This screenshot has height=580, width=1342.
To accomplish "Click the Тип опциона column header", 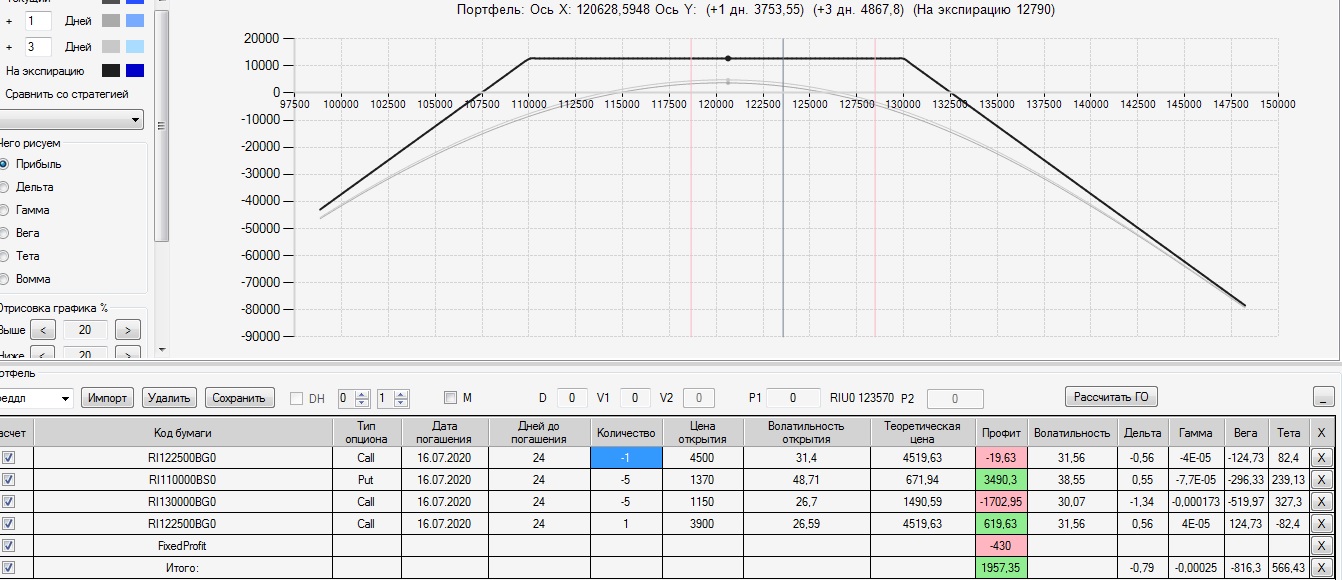I will tap(366, 432).
